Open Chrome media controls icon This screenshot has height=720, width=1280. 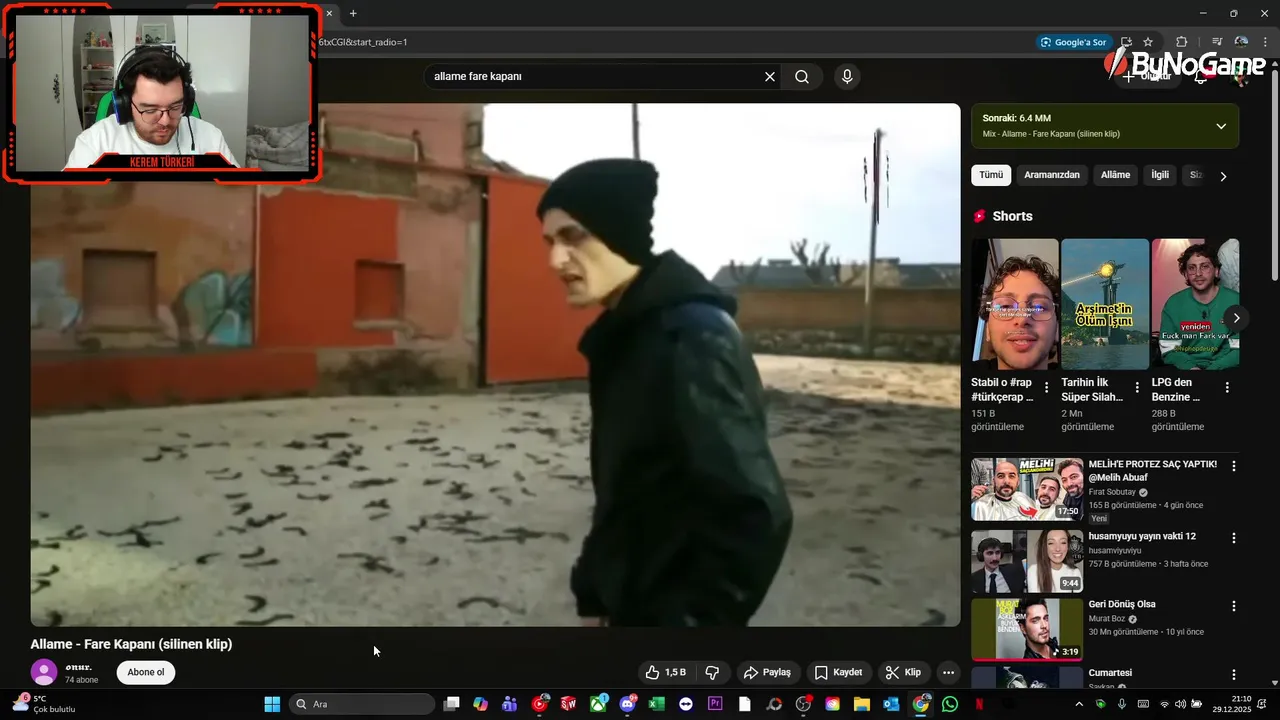1217,42
